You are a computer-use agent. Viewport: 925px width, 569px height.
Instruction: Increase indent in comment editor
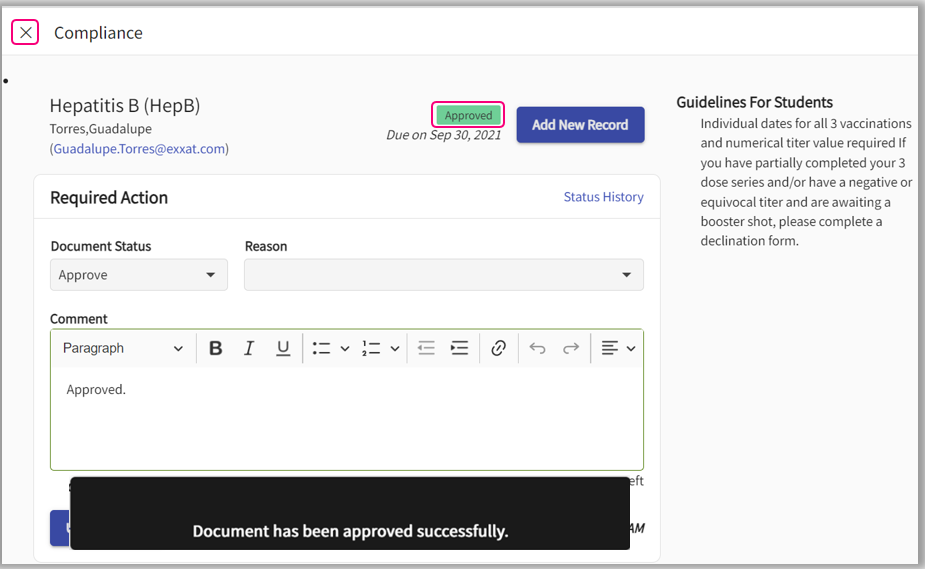[x=460, y=348]
